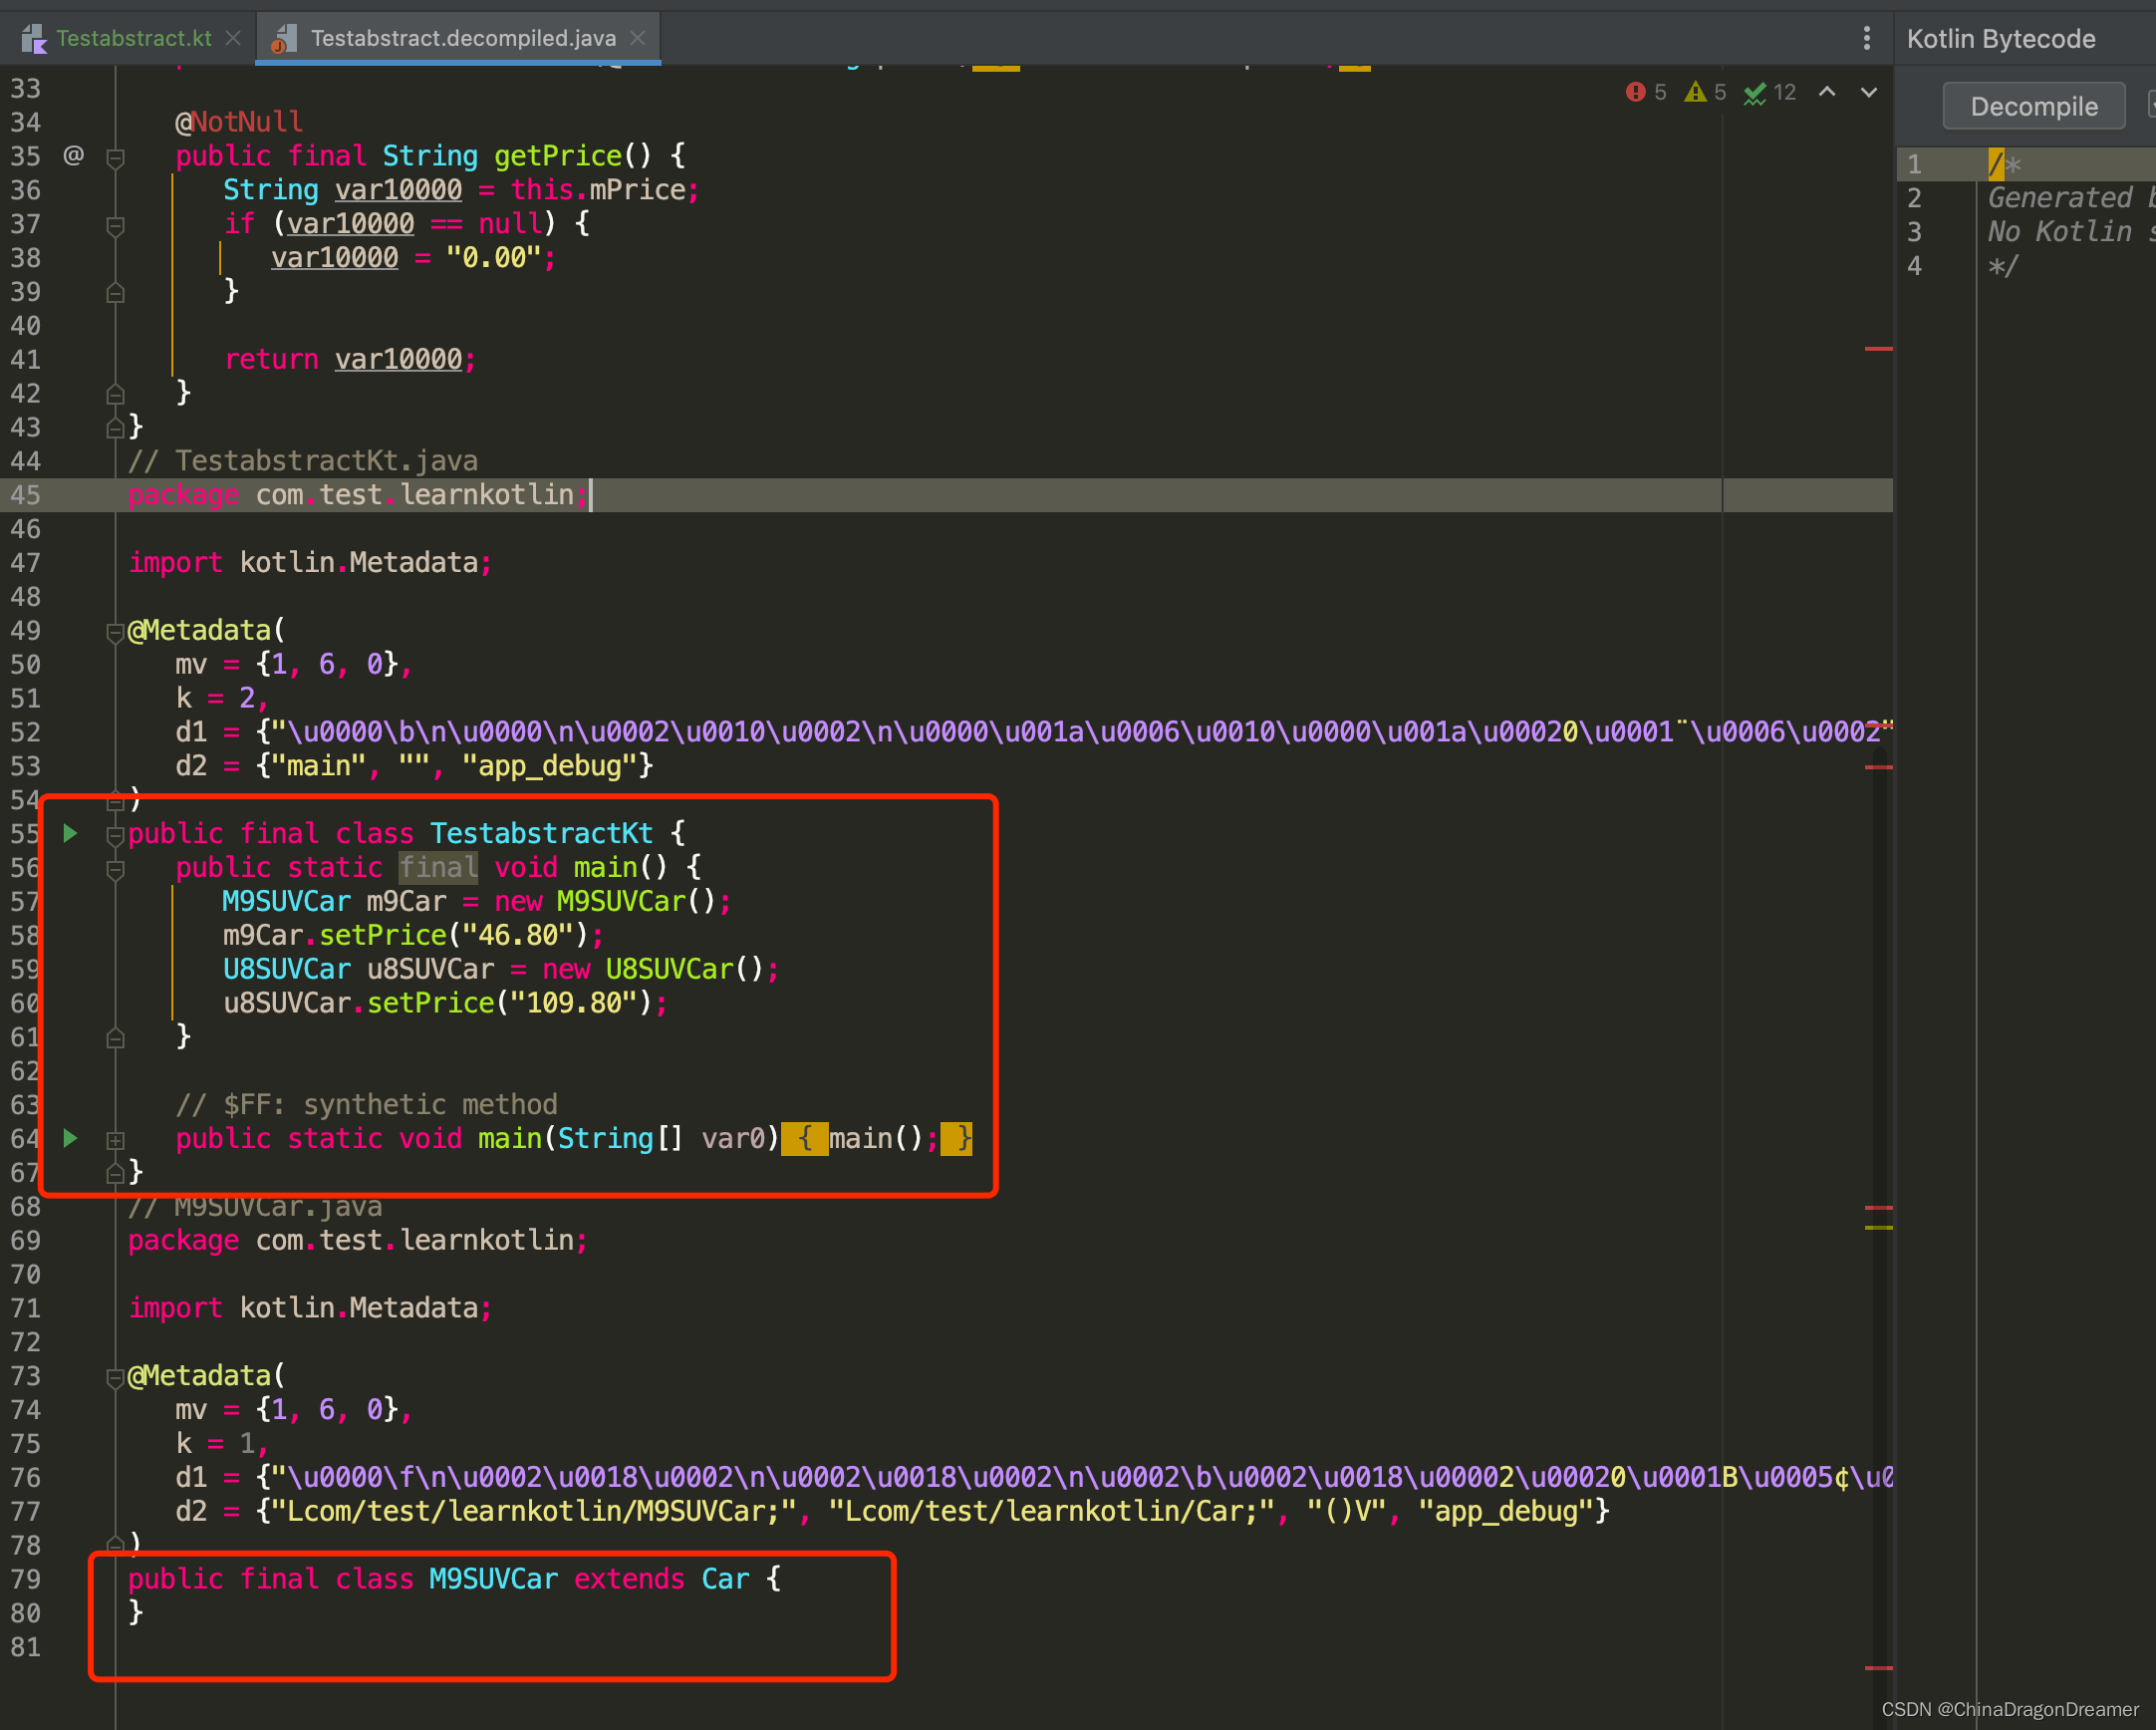Viewport: 2156px width, 1730px height.
Task: Close the Testabstract.decompiled.java tab
Action: coord(638,38)
